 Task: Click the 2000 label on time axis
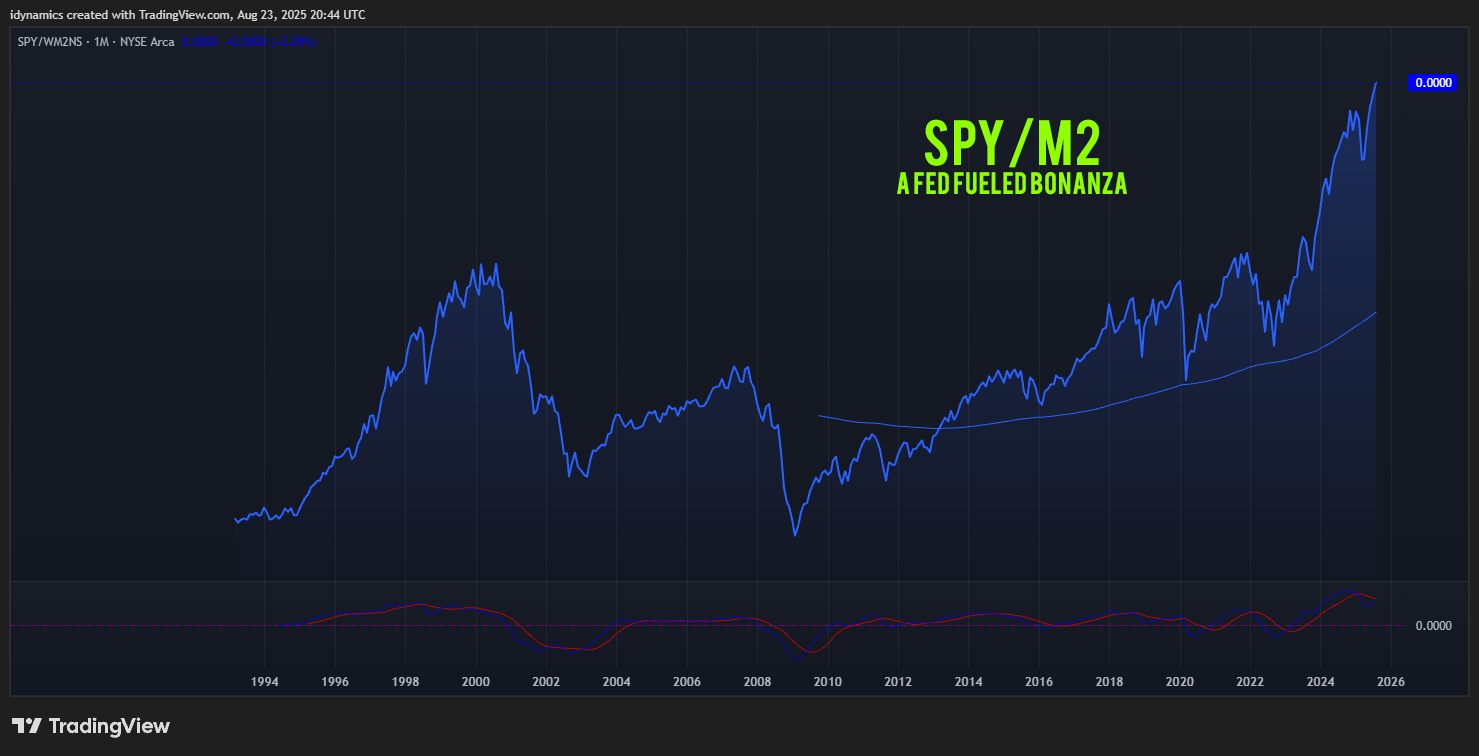coord(476,682)
